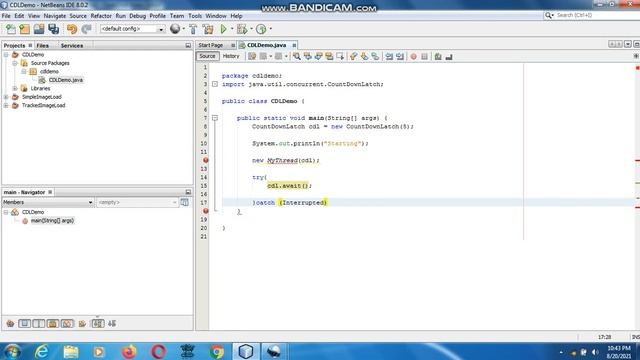Toggle Show Inherited Members in Navigator
The width and height of the screenshot is (640, 360).
point(10,324)
